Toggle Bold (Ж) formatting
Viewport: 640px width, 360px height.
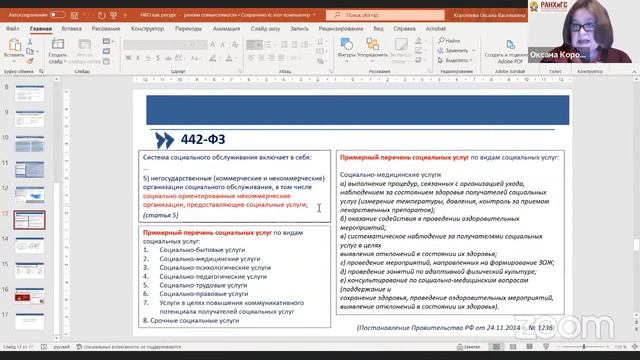128,58
